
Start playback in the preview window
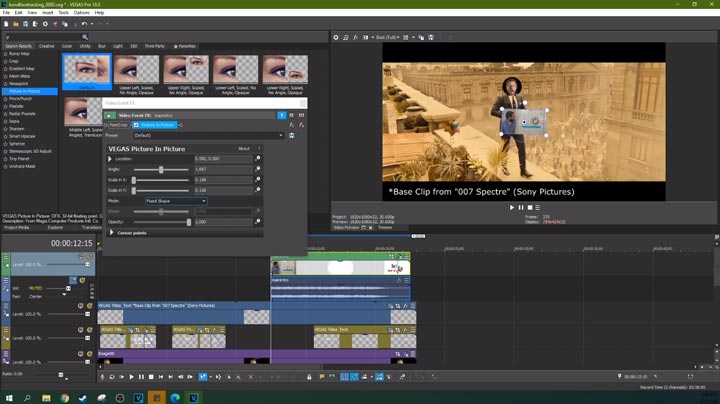(512, 208)
